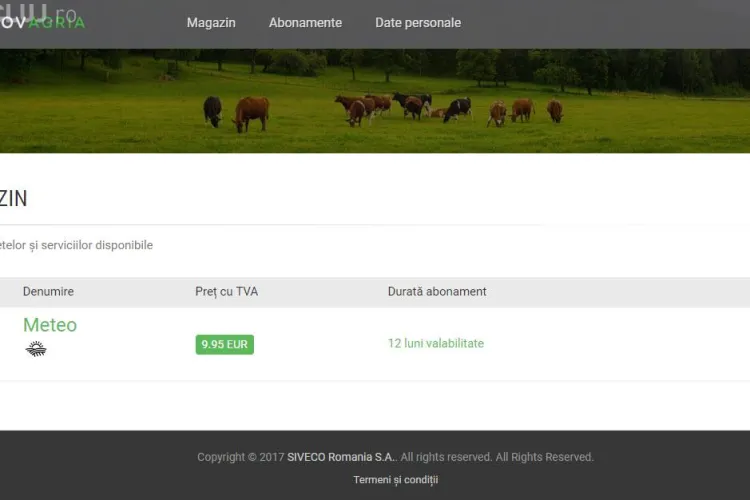Click the Meteo sun icon
750x500 pixels.
click(36, 349)
